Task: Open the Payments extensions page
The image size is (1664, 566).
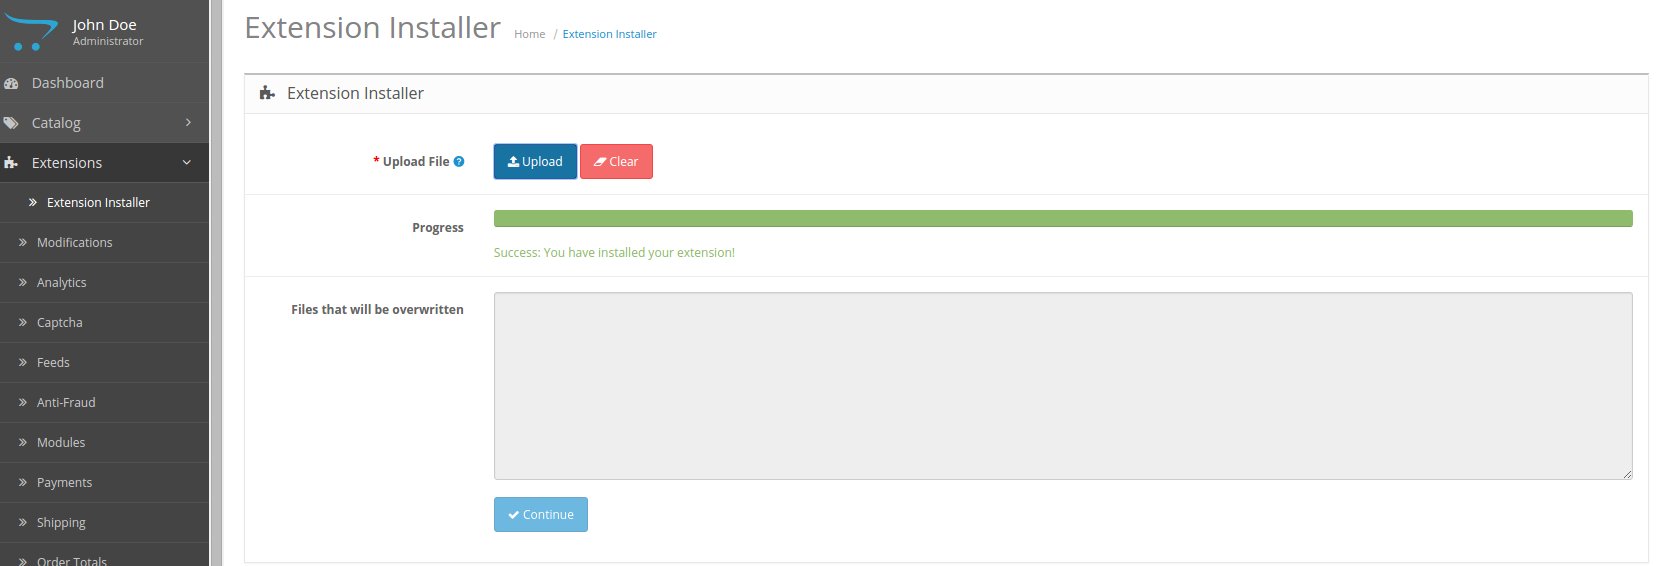Action: coord(64,483)
